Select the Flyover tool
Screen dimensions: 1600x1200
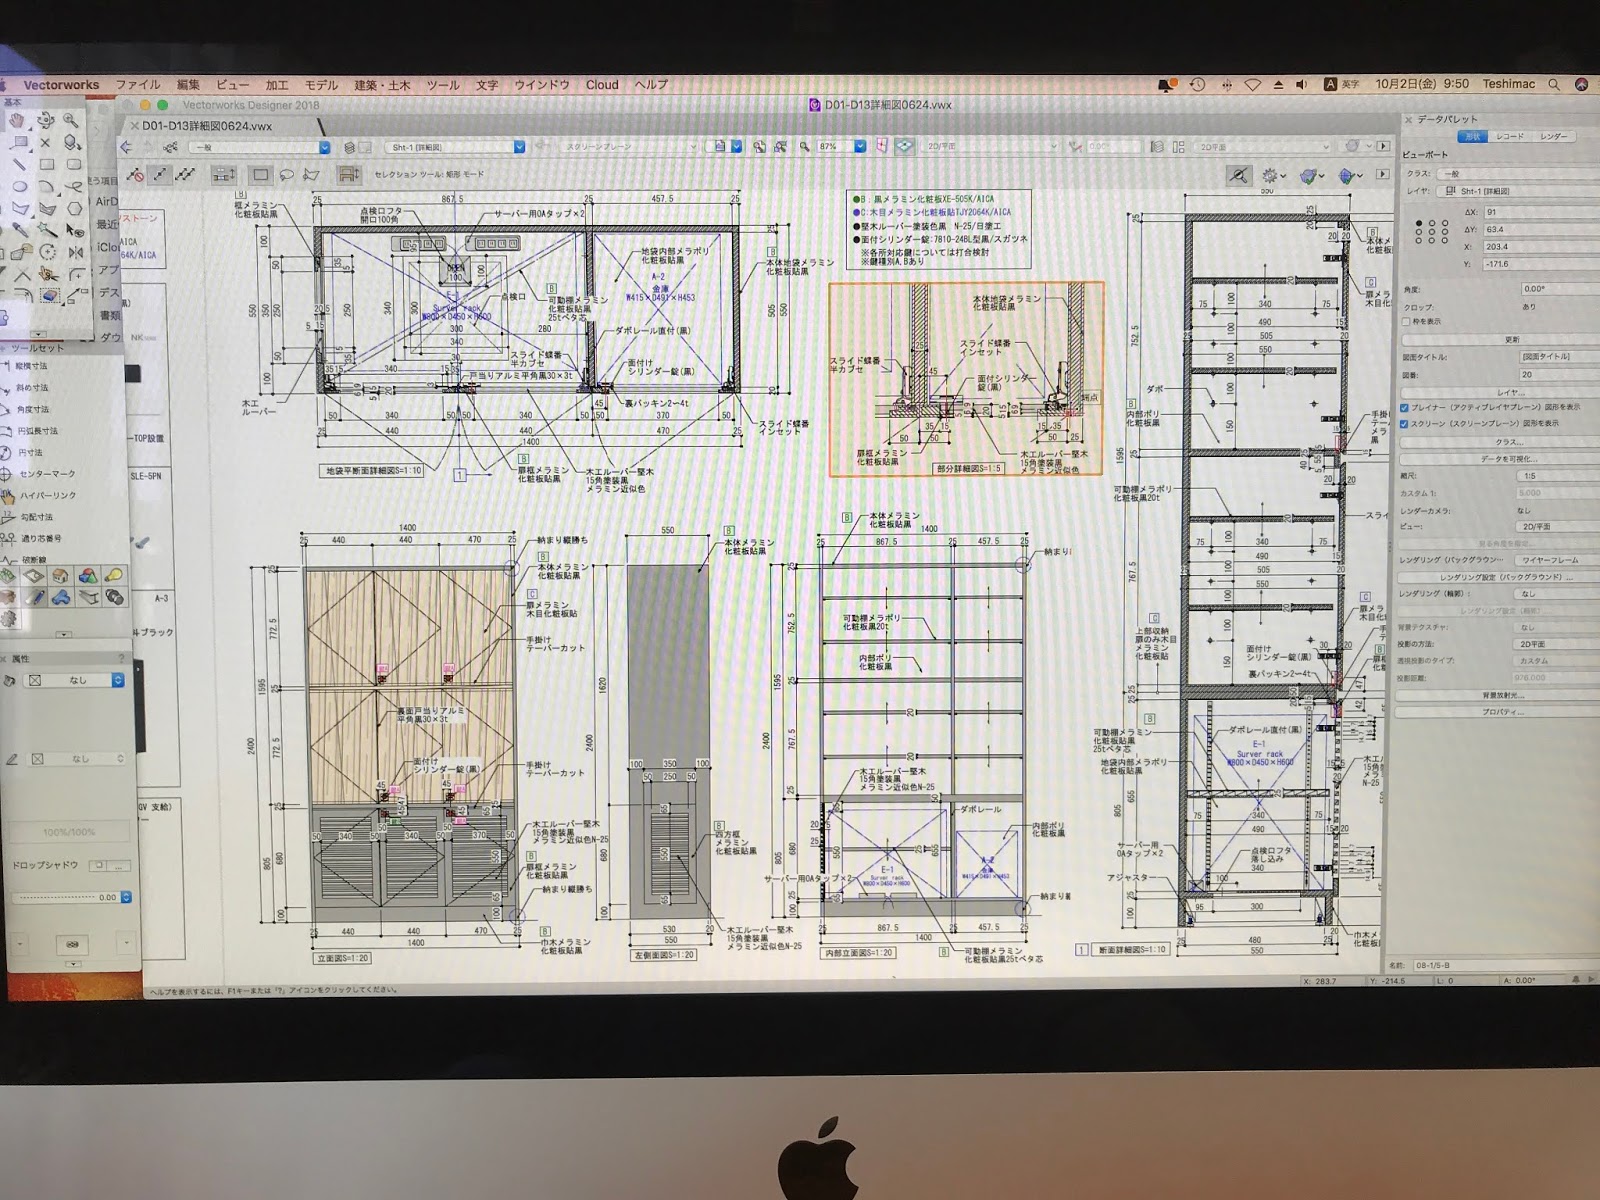click(46, 120)
